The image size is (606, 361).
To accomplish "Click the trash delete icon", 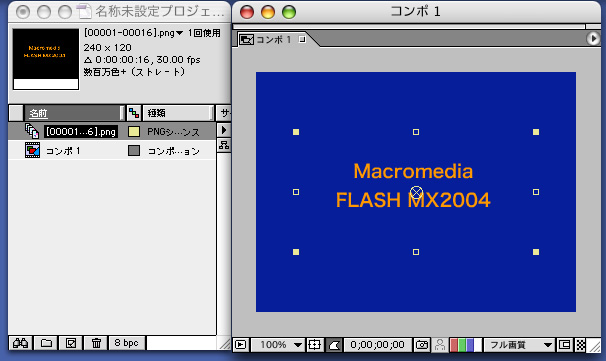I will tap(96, 343).
